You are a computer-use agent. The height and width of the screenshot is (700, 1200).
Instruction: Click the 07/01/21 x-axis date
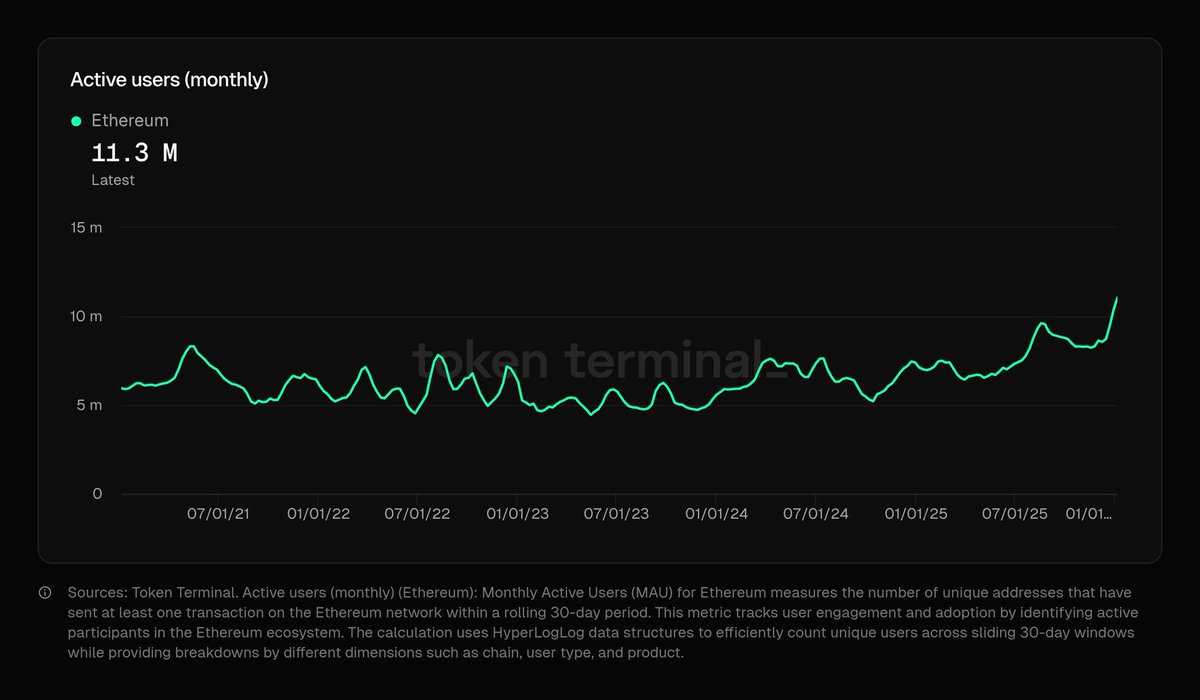click(x=219, y=514)
